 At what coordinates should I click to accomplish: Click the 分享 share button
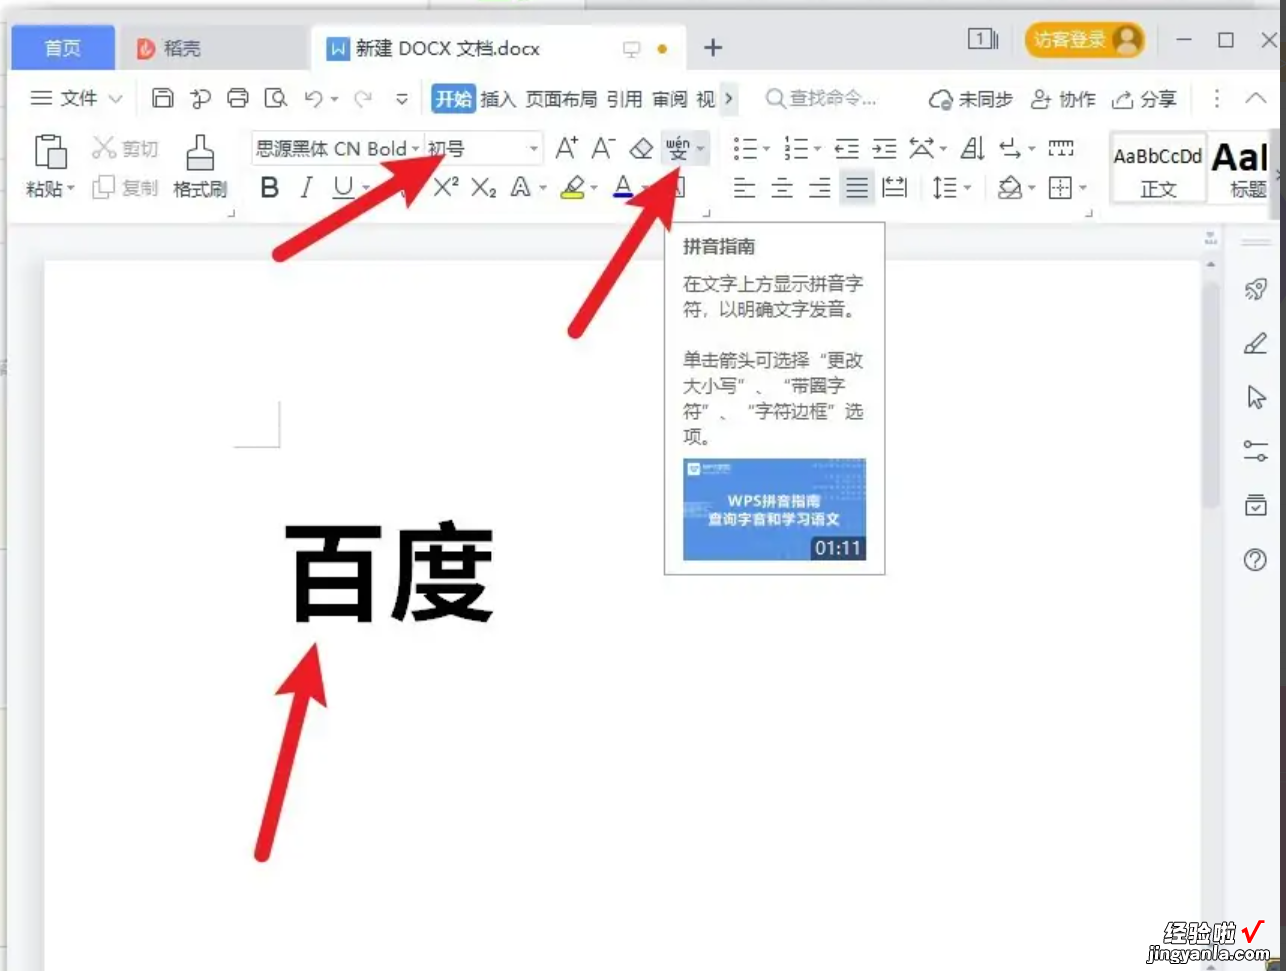point(1144,98)
